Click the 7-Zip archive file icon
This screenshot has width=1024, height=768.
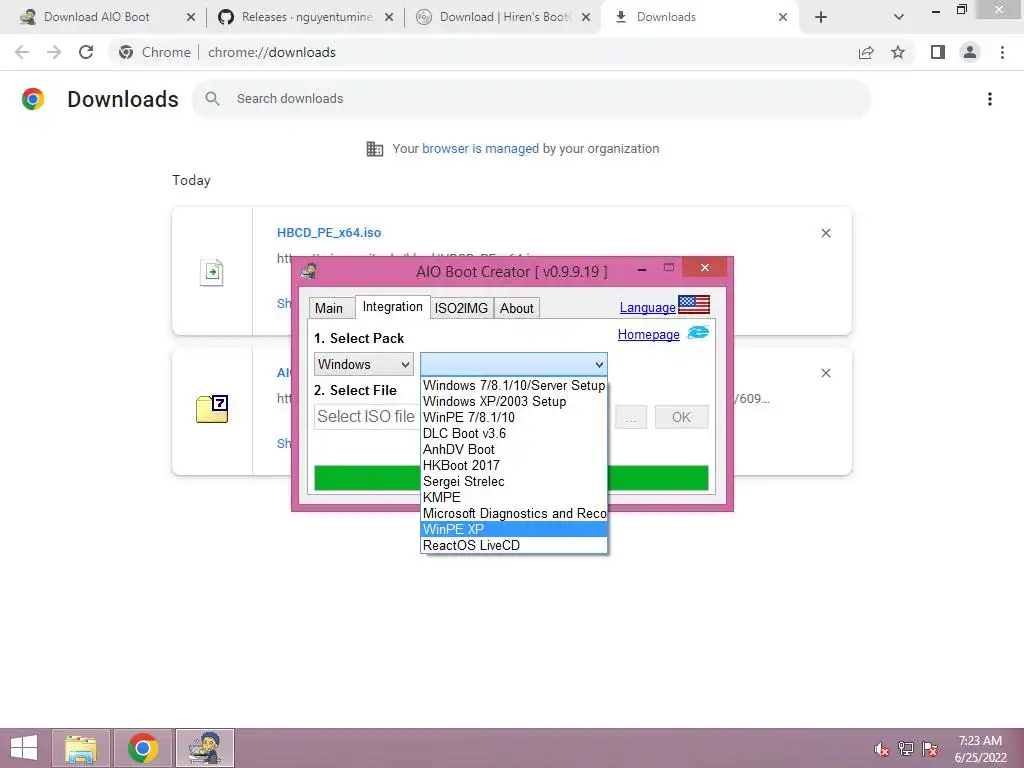coord(212,409)
